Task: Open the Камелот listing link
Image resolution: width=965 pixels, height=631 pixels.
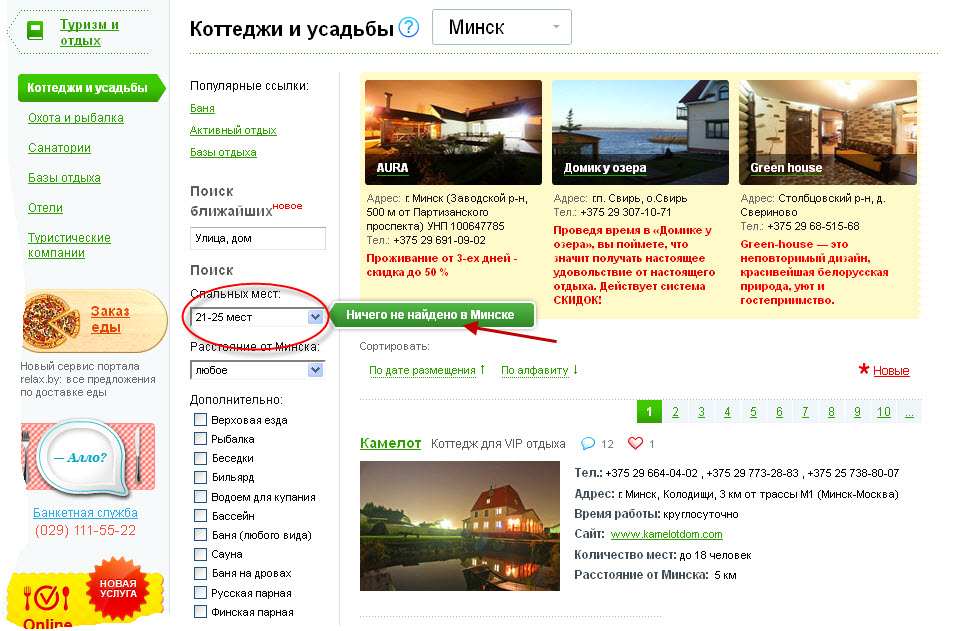Action: pyautogui.click(x=390, y=443)
